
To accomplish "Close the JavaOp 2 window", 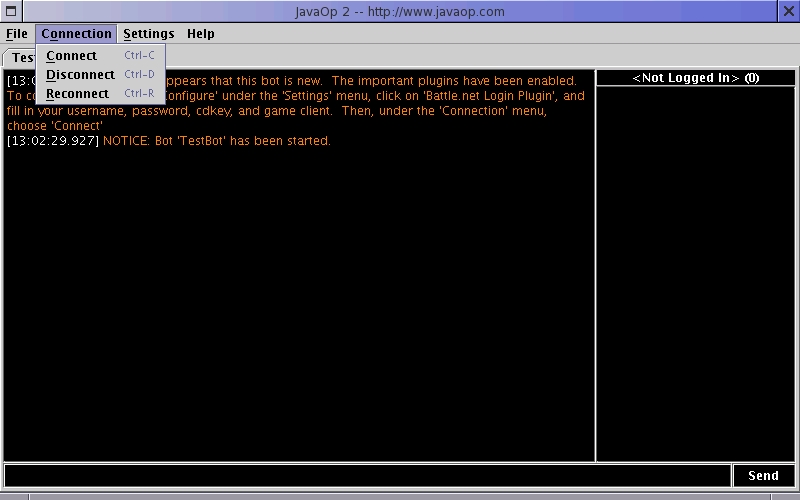I will pos(788,11).
